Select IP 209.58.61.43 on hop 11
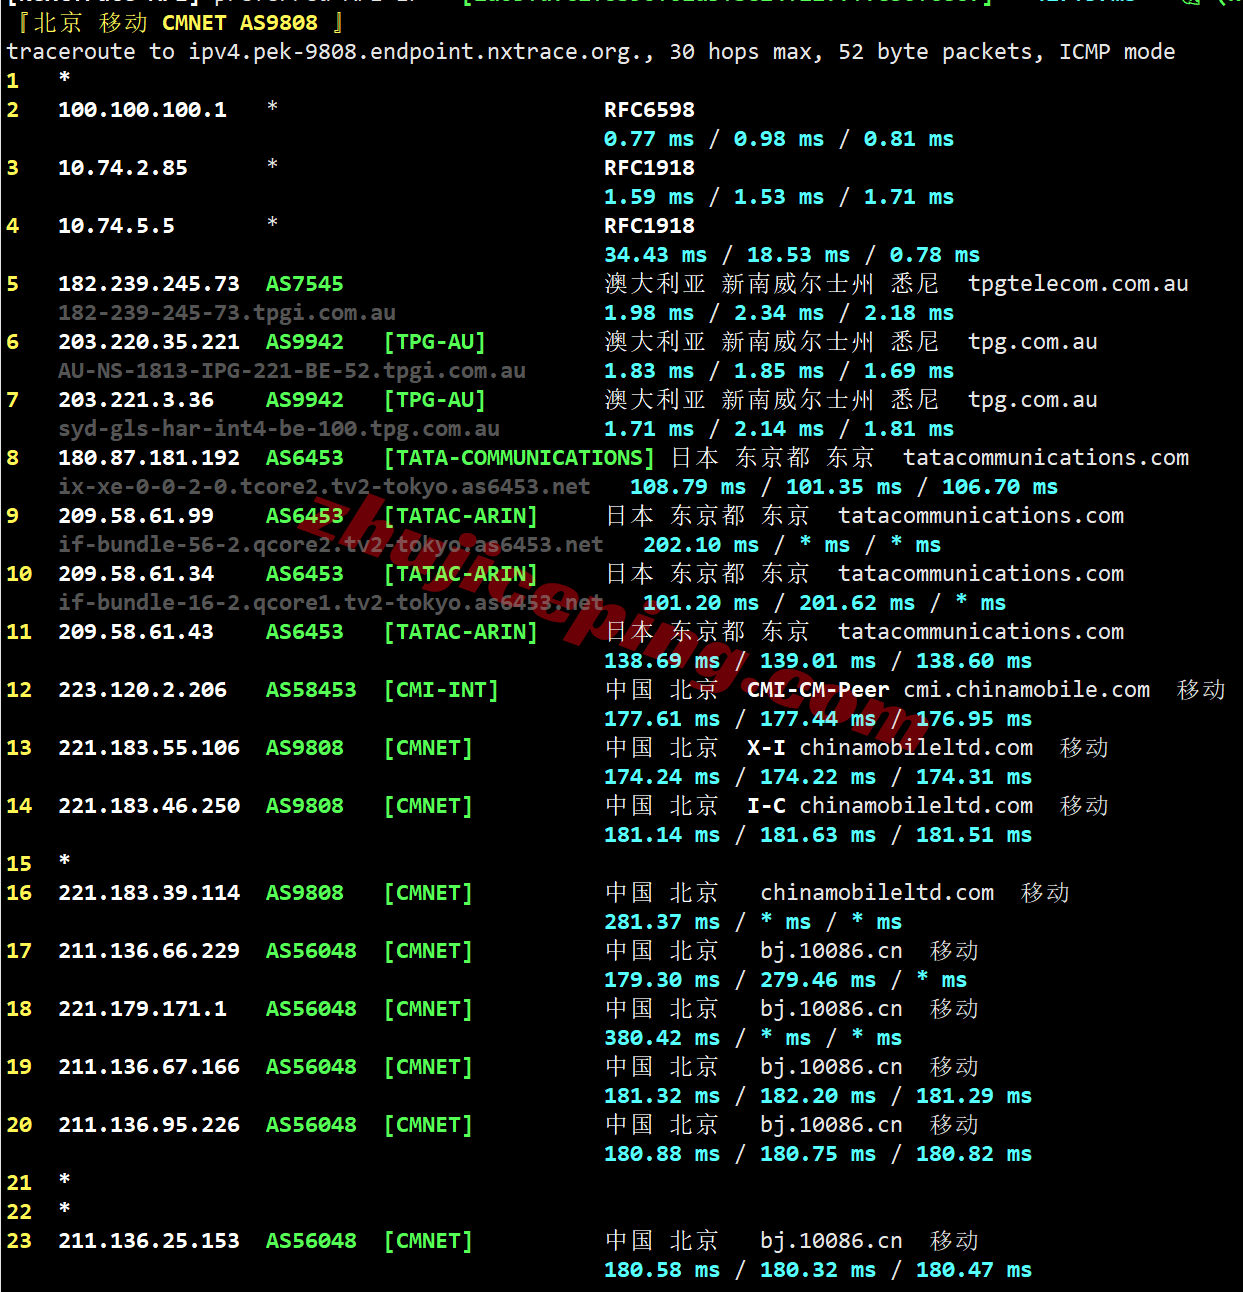 pos(136,632)
